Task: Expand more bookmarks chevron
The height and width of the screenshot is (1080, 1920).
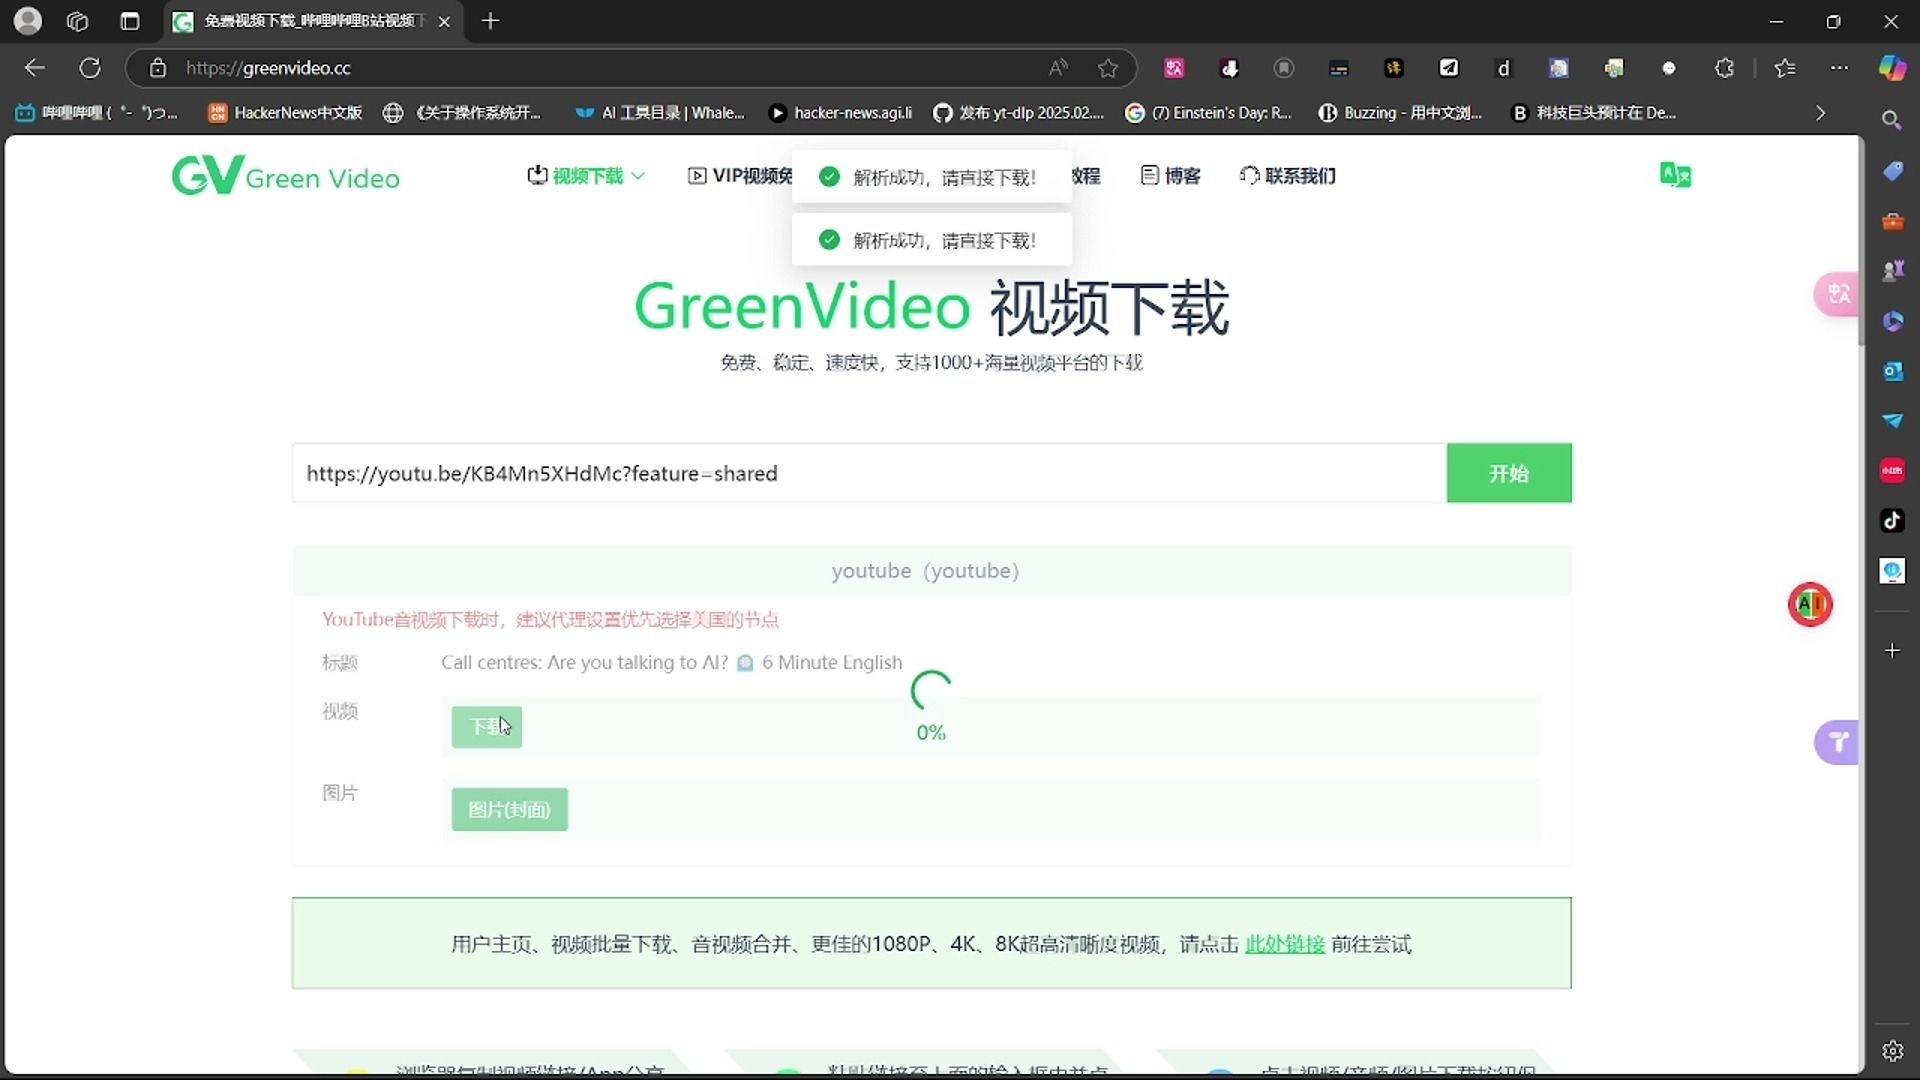Action: point(1820,113)
